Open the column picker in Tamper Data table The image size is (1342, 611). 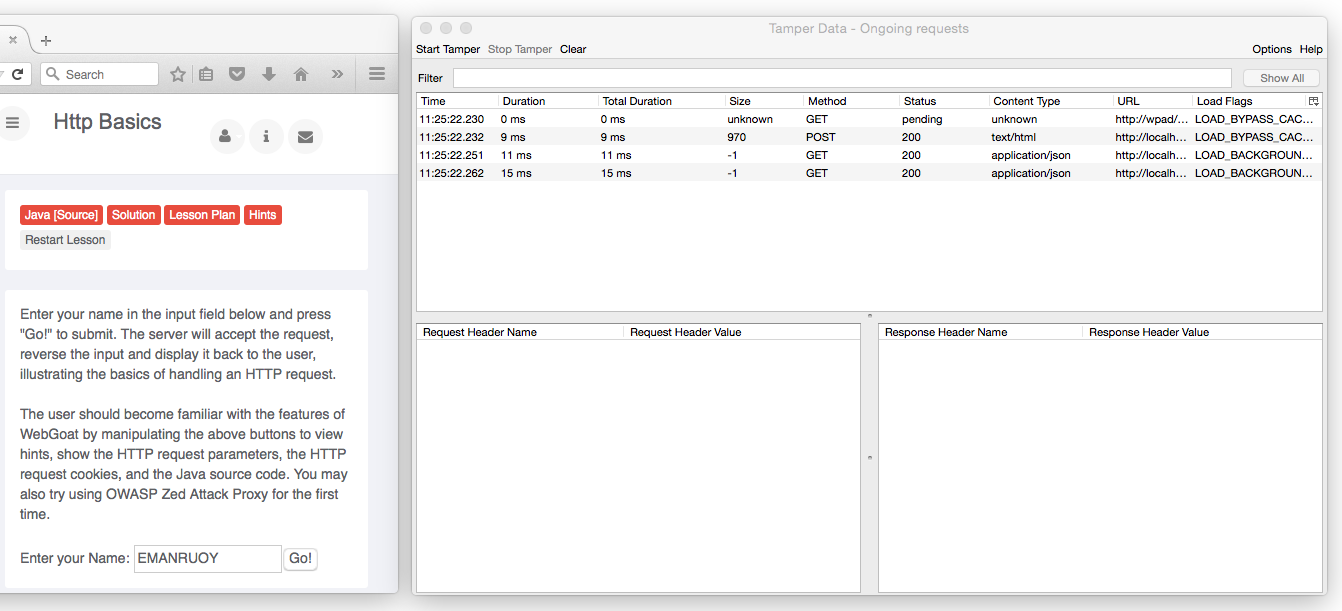pos(1314,101)
